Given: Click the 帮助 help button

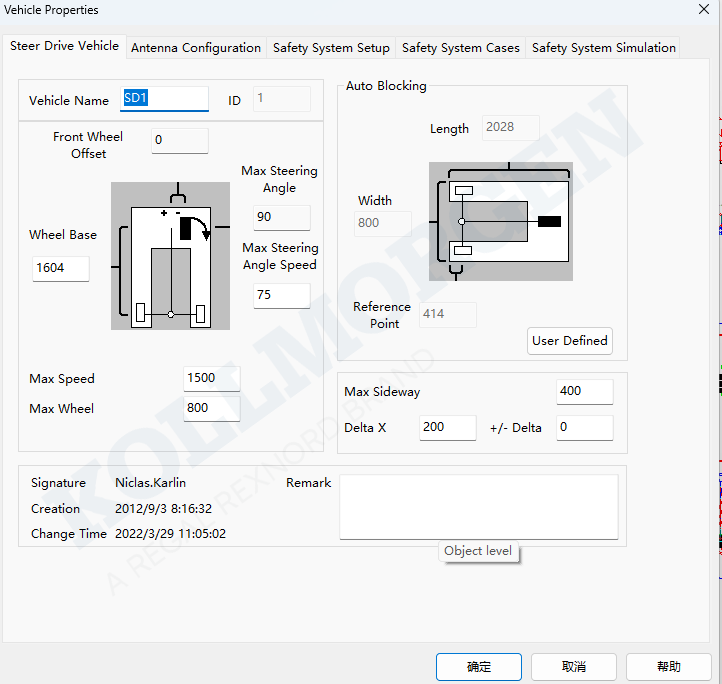Looking at the screenshot, I should tap(668, 667).
